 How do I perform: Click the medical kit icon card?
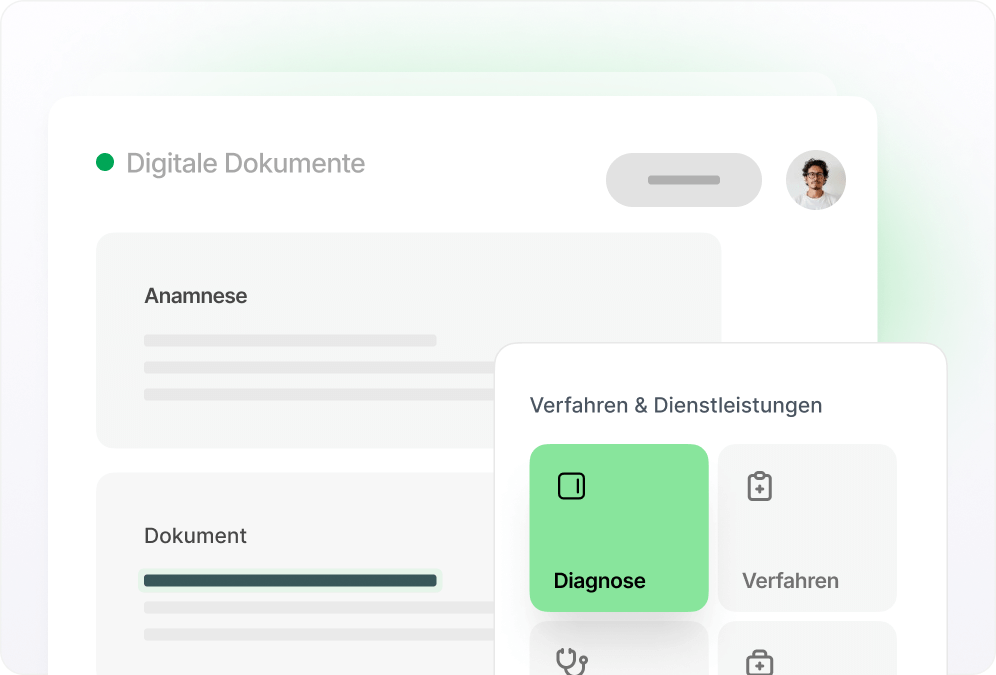pos(807,648)
